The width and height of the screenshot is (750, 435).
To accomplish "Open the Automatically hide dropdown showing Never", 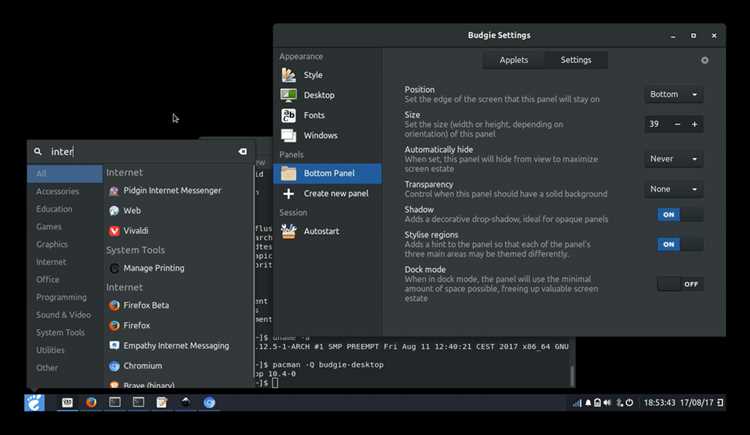I will [x=673, y=159].
